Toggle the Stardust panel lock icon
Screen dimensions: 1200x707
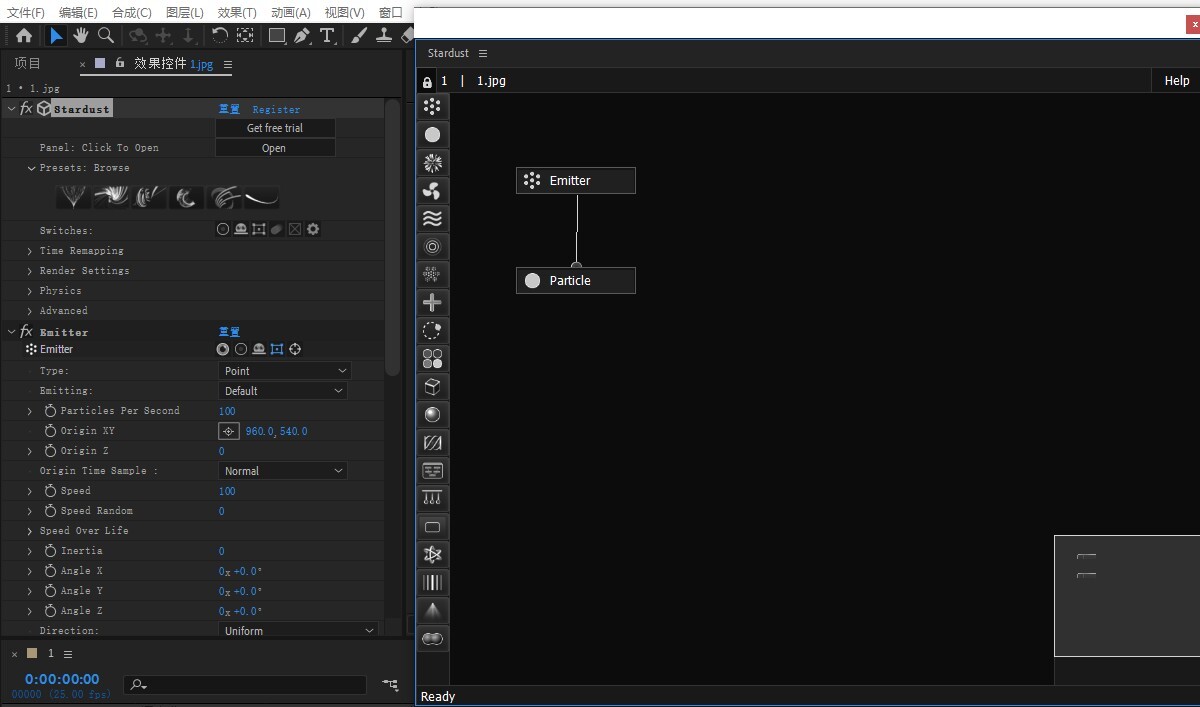(427, 81)
